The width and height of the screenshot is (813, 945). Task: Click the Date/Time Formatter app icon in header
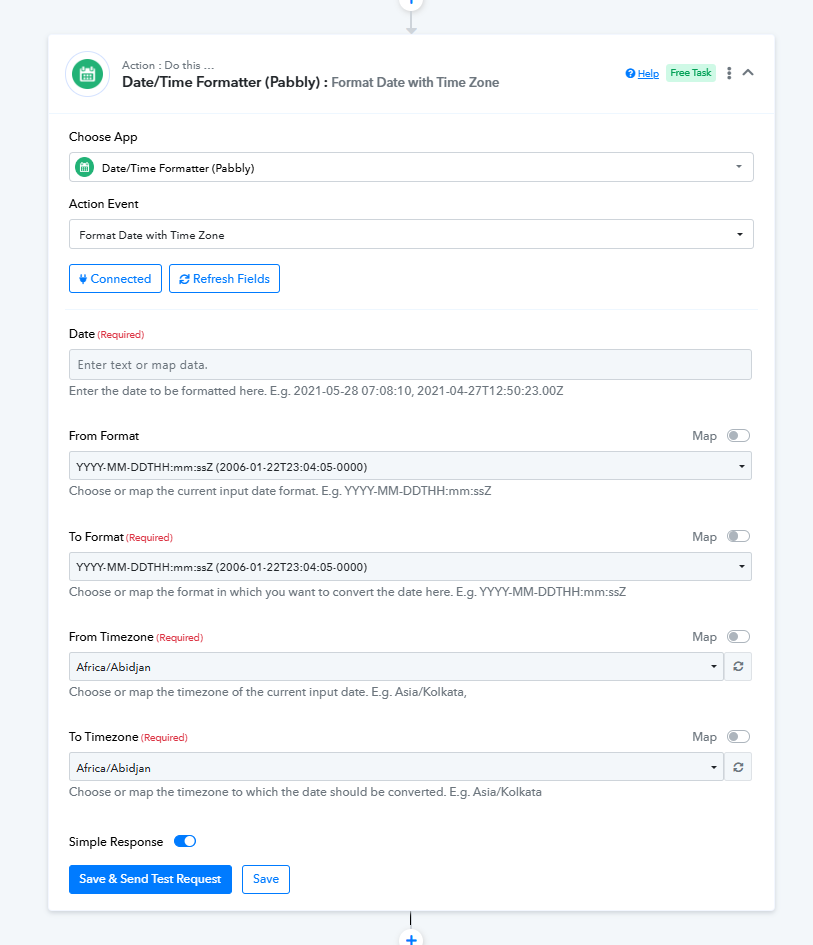tap(87, 74)
